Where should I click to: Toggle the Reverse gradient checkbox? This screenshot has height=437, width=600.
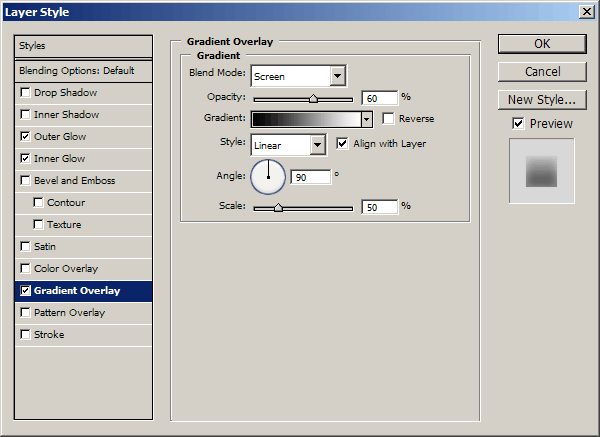pos(389,119)
